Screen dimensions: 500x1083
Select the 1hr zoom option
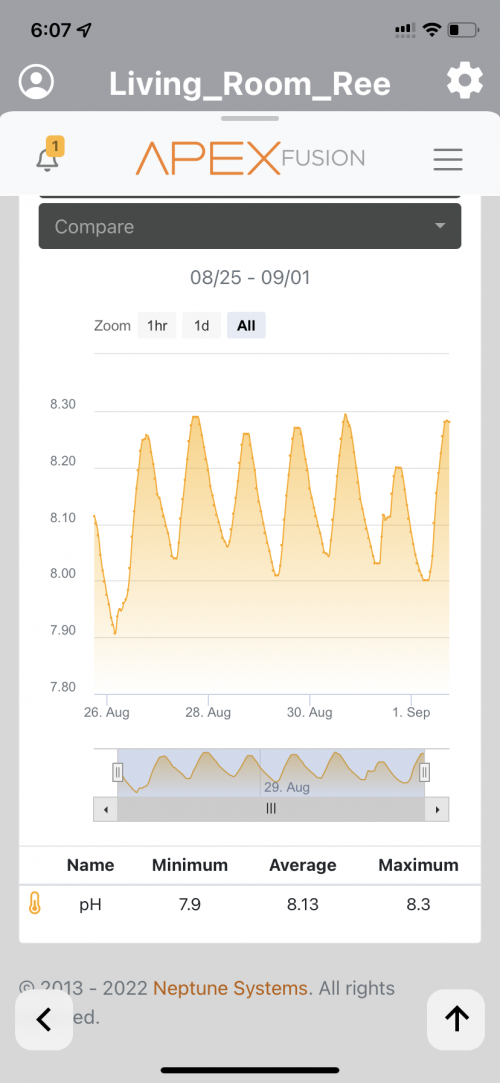point(157,325)
